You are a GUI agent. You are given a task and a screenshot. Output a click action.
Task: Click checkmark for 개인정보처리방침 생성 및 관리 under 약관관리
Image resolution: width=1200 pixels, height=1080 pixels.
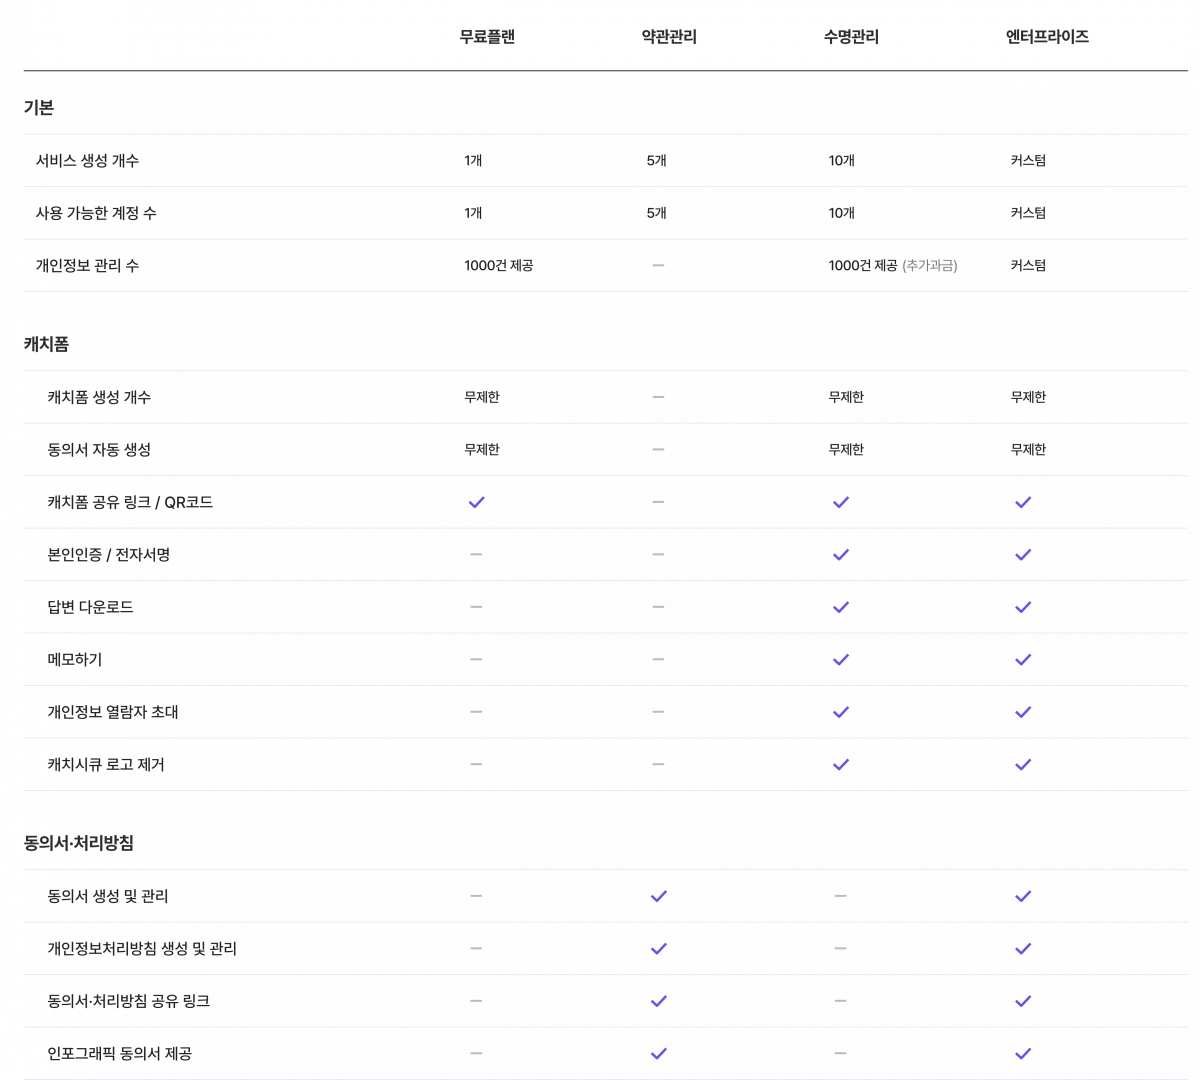pos(659,949)
